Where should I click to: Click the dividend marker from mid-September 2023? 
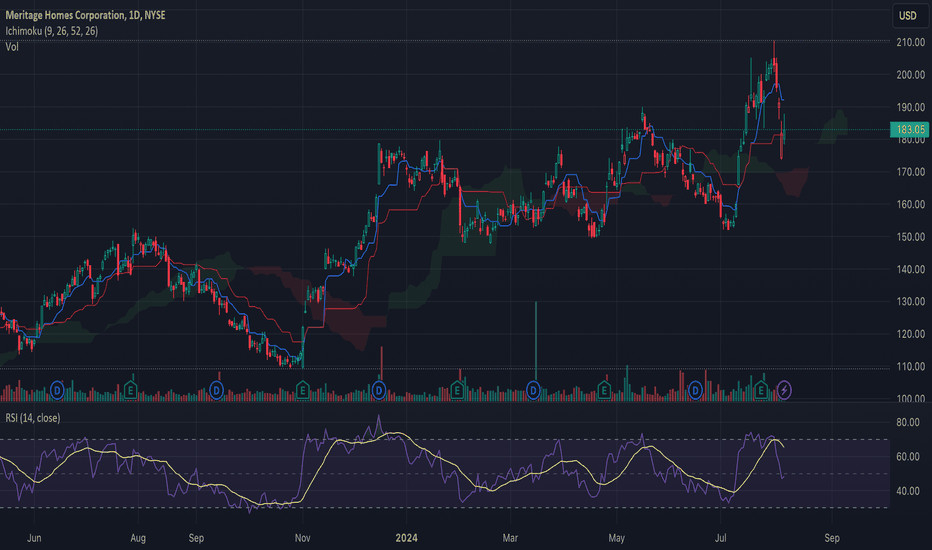(x=217, y=391)
